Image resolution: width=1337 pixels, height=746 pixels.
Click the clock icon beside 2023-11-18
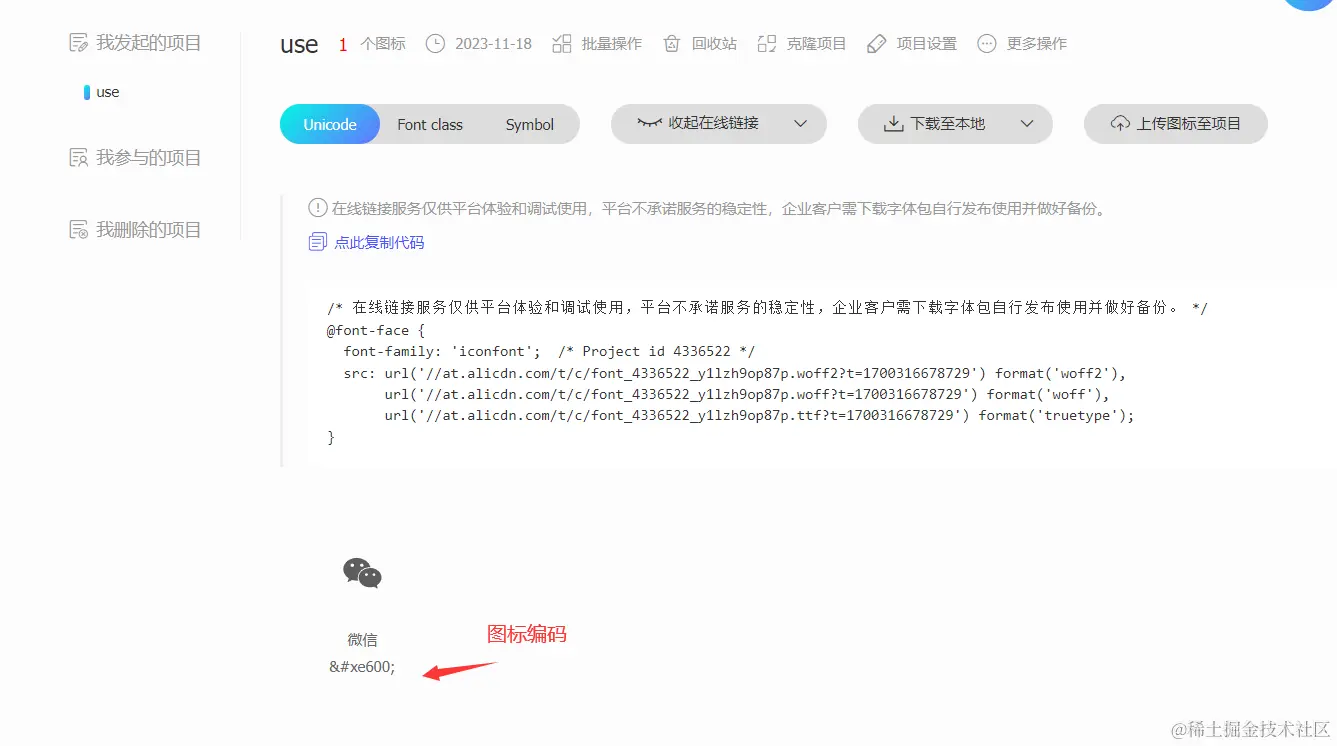tap(435, 44)
